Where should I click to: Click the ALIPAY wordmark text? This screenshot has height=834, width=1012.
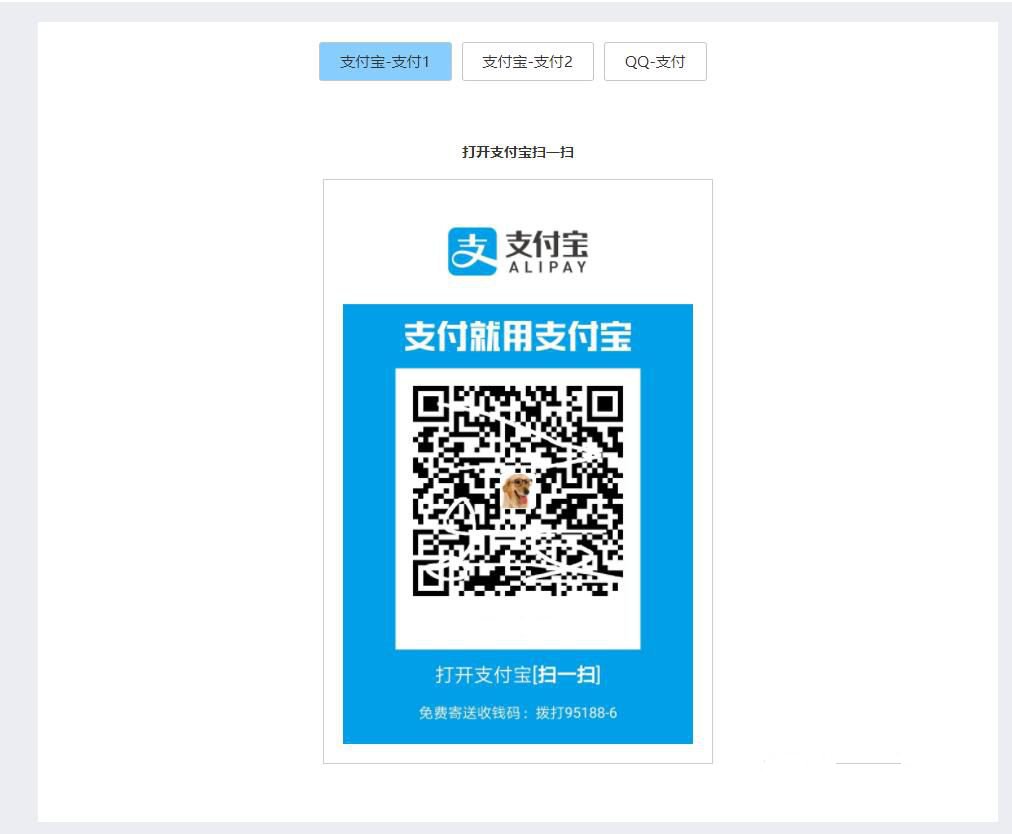547,265
